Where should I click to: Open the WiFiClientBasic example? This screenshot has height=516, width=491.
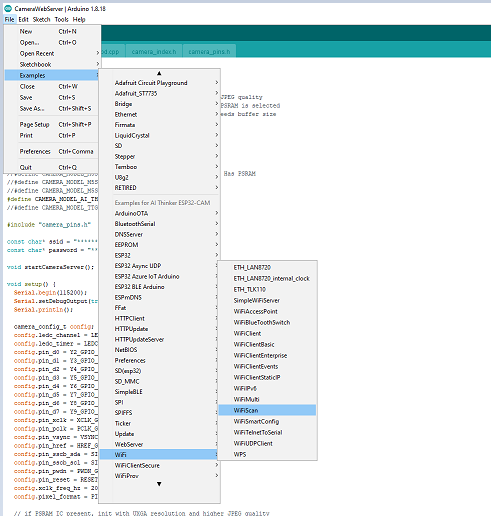pyautogui.click(x=267, y=344)
